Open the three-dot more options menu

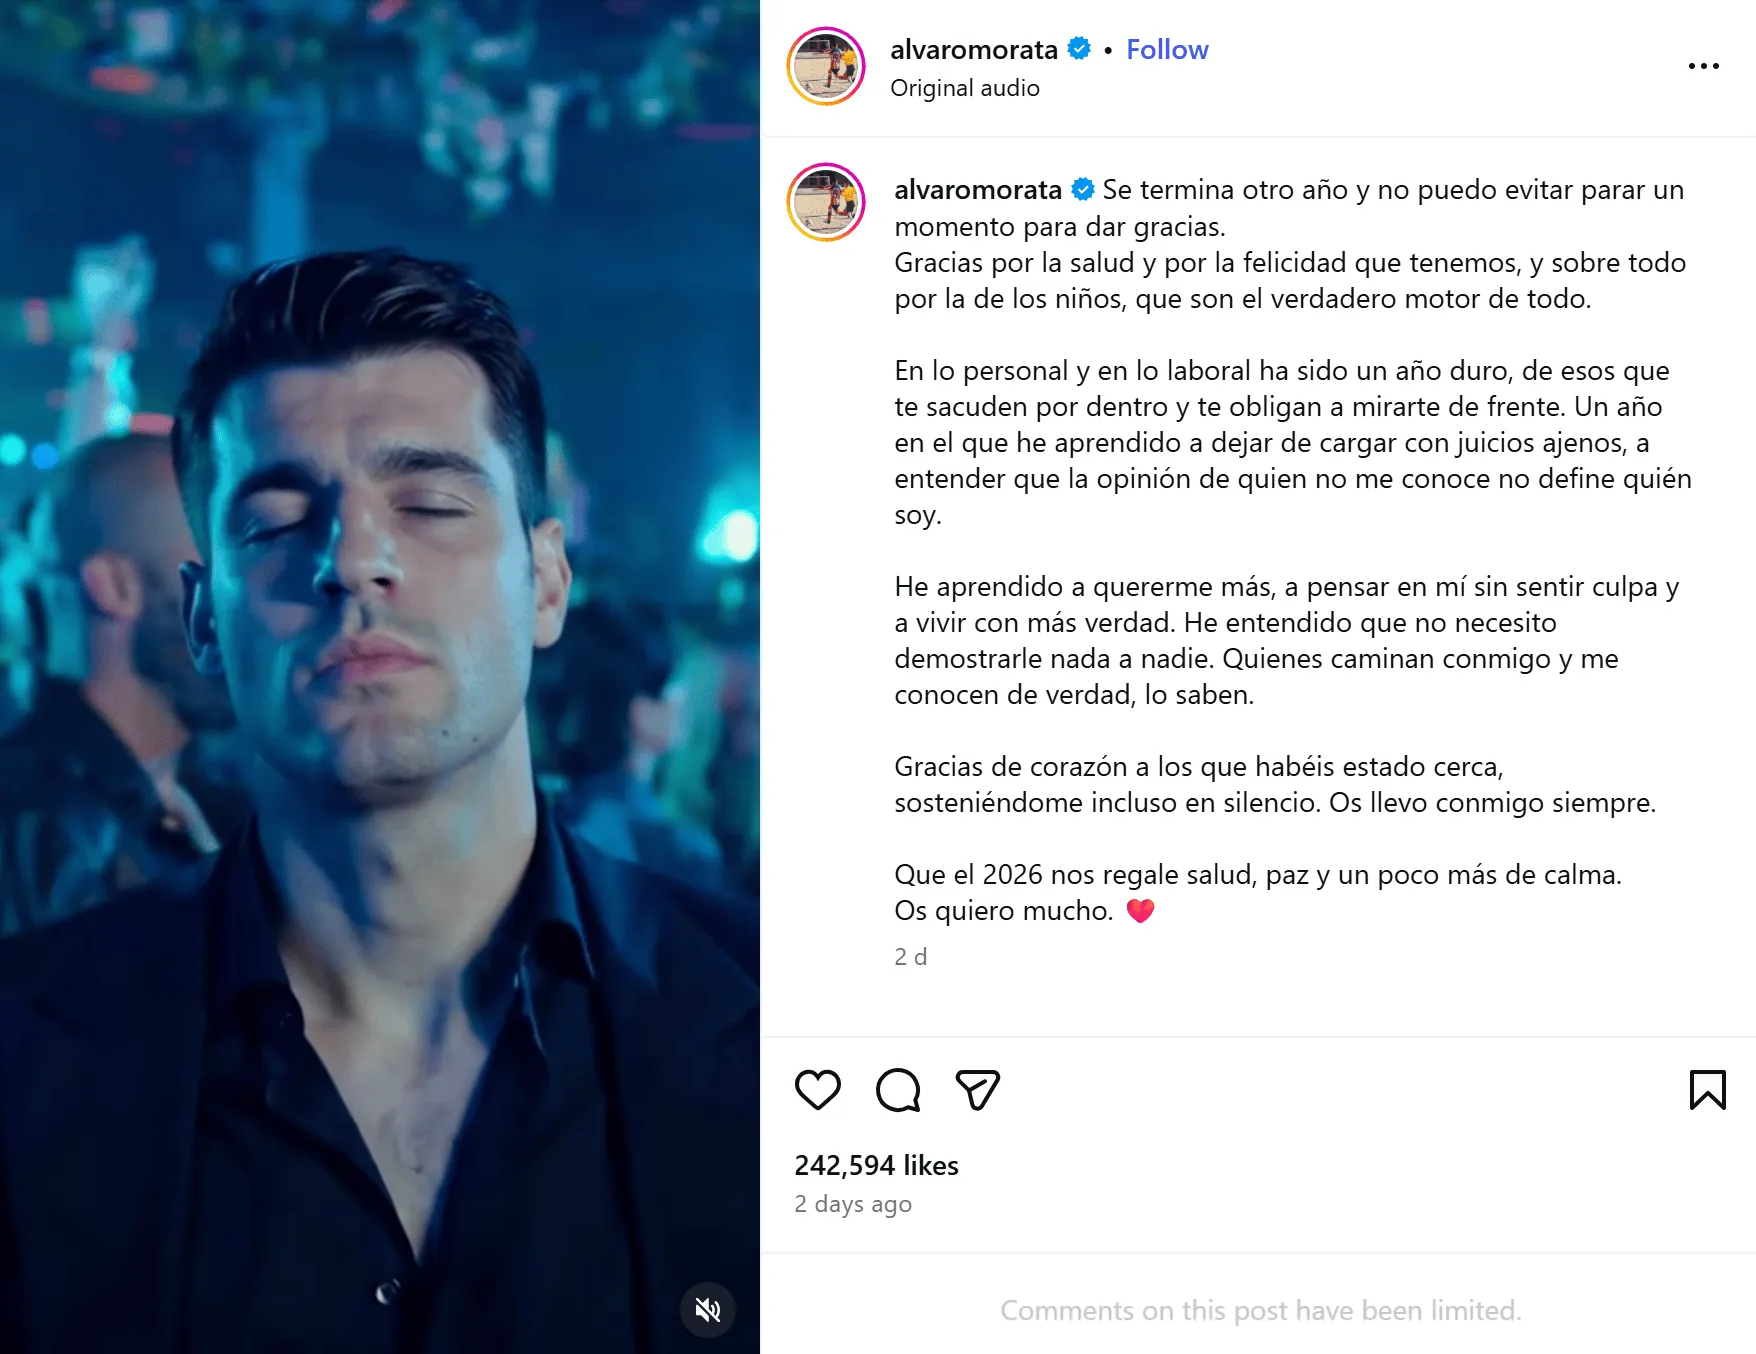(1703, 66)
